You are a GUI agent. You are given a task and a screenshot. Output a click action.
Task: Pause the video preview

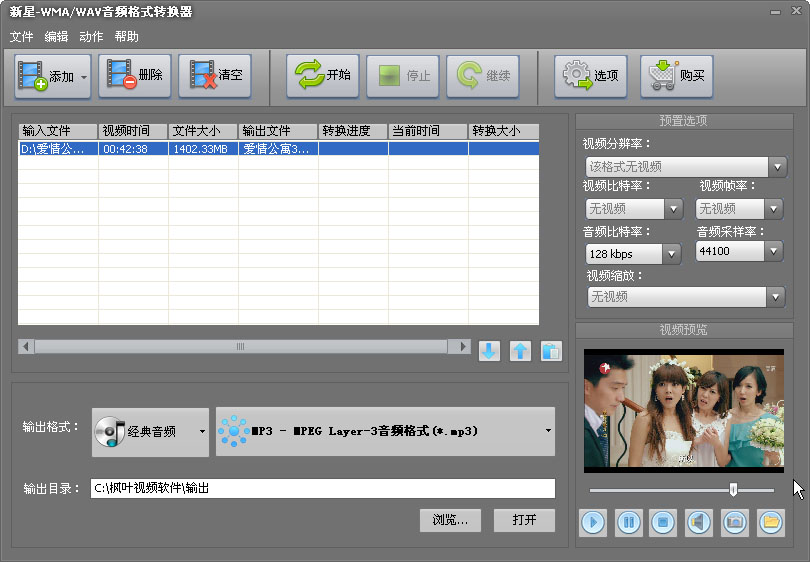[x=629, y=521]
